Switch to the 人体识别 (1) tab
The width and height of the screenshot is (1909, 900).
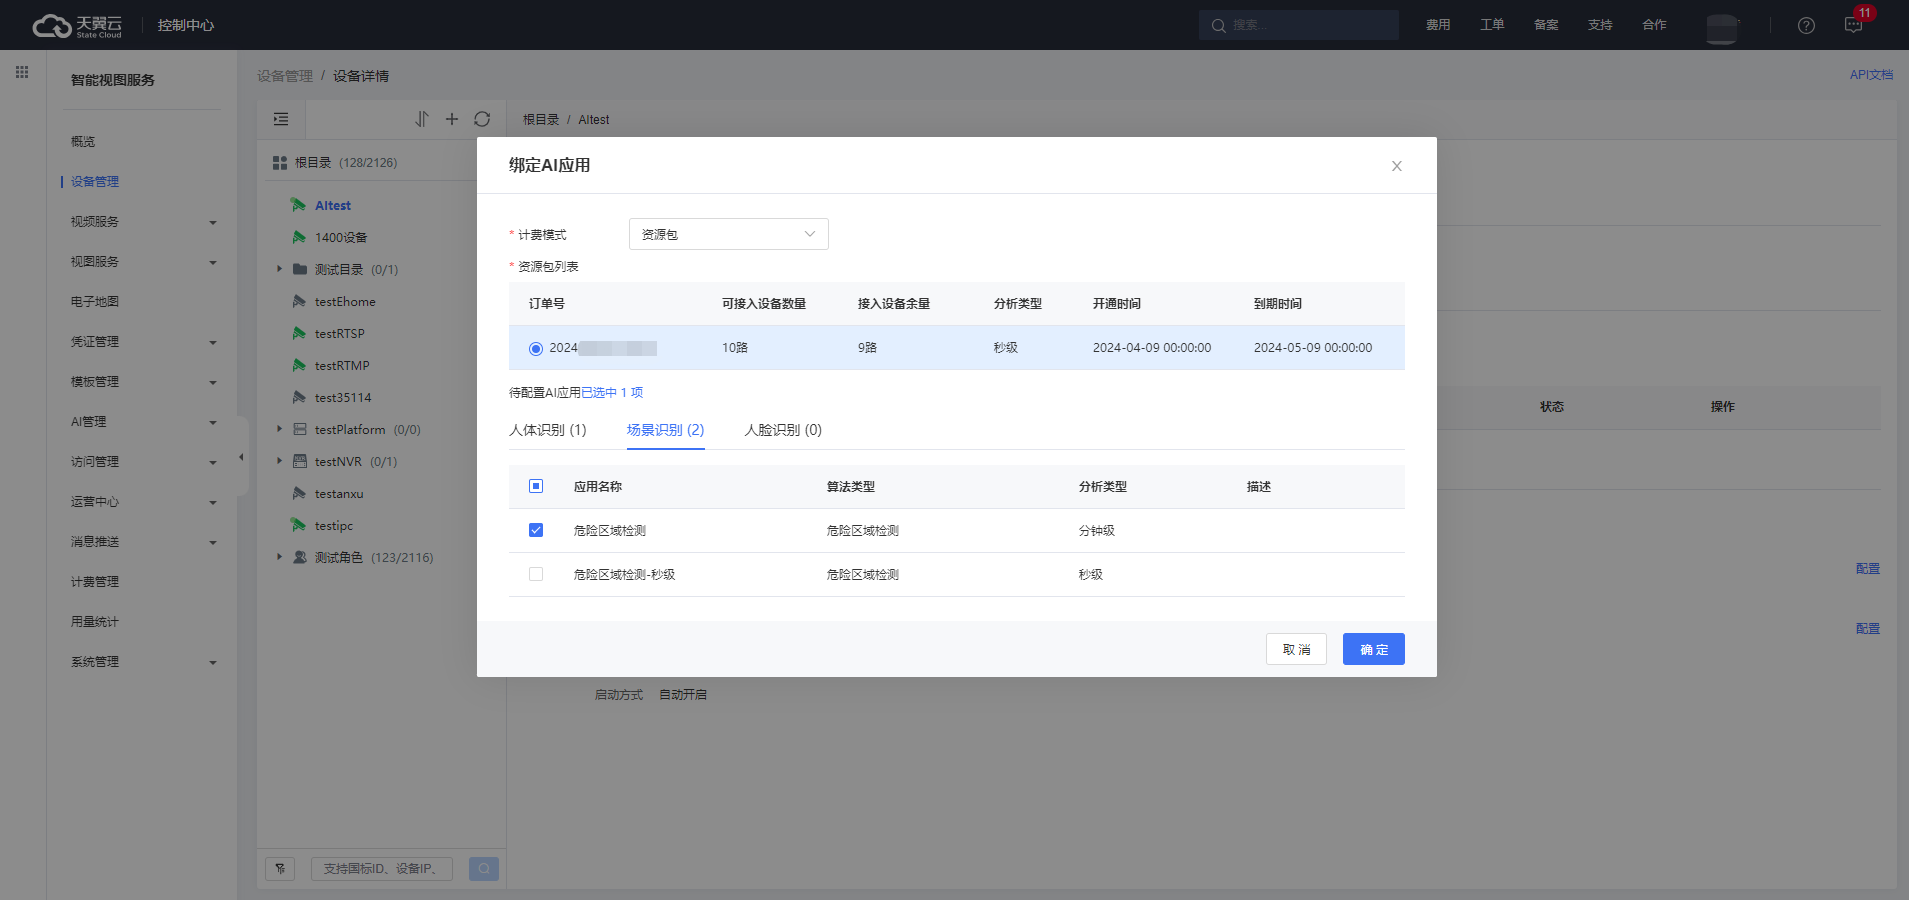click(x=548, y=430)
